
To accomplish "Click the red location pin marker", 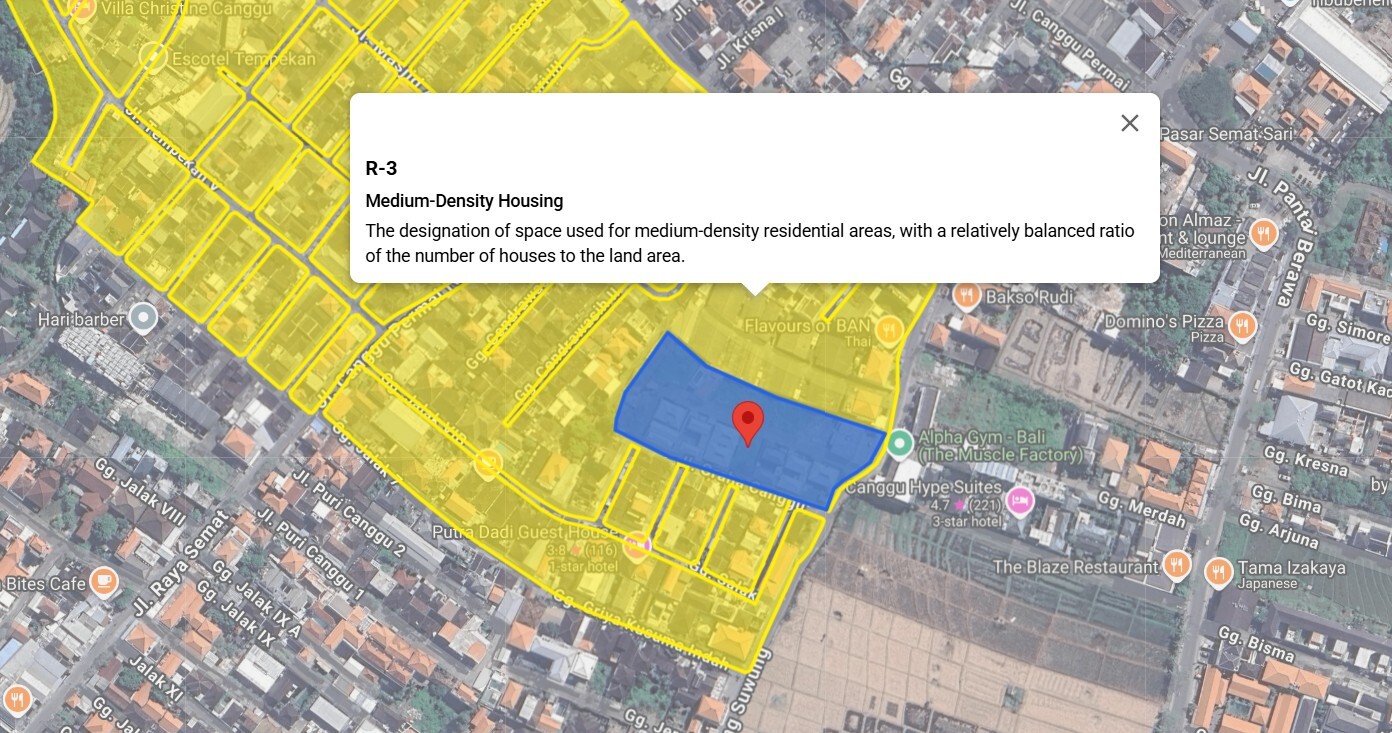I will pos(747,422).
